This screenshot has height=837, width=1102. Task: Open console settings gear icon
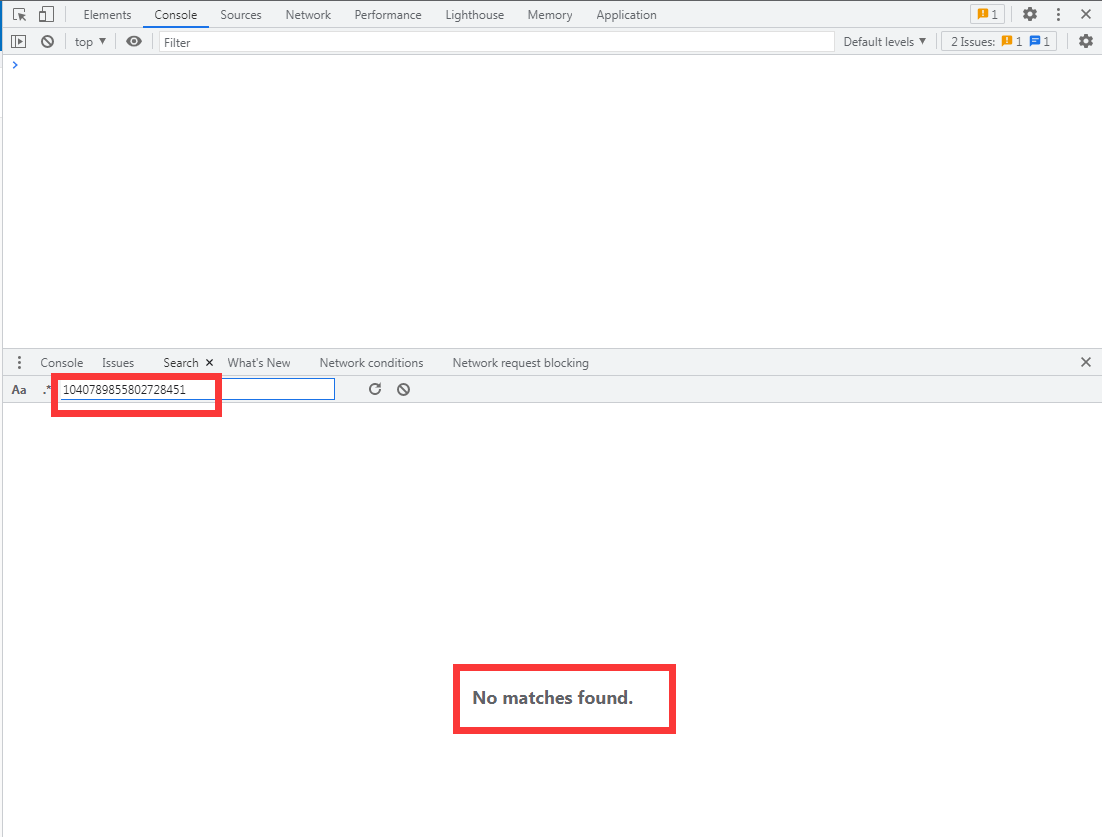(x=1086, y=42)
